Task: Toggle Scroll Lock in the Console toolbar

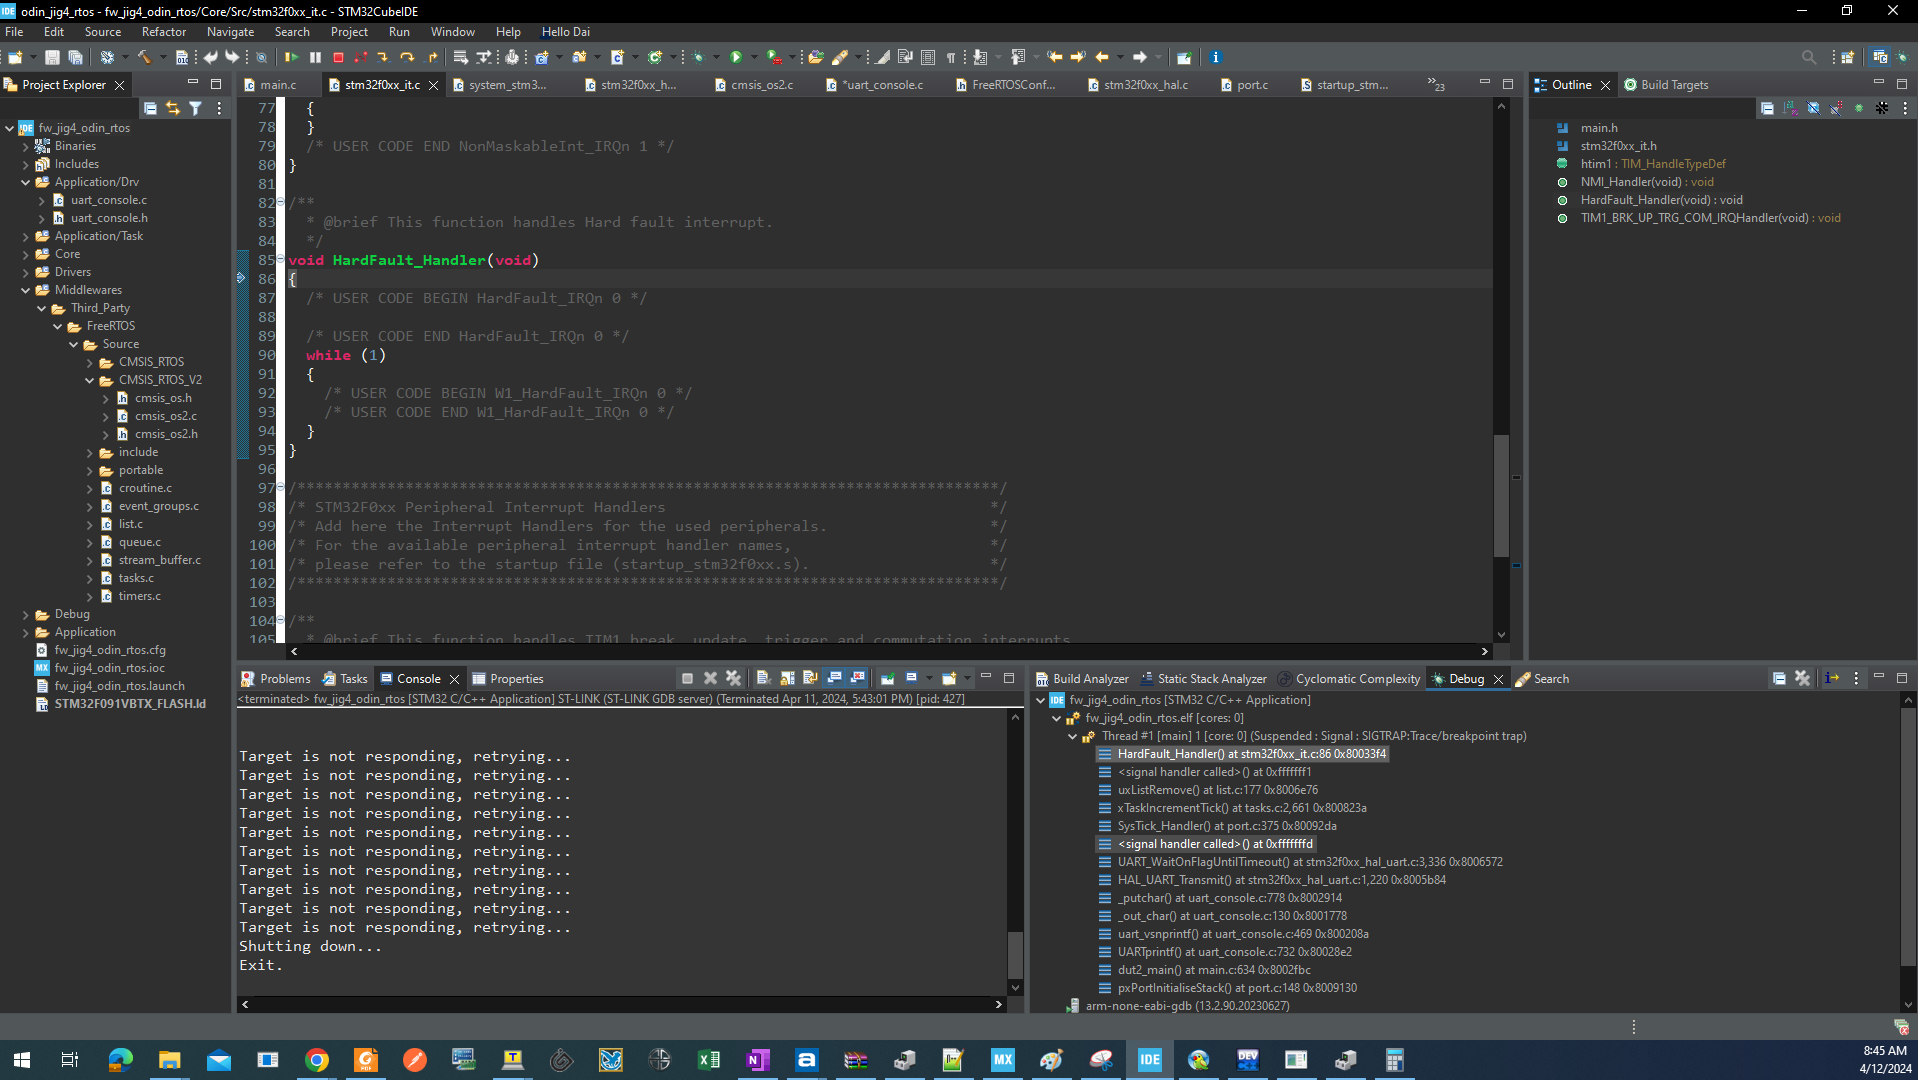Action: [785, 678]
